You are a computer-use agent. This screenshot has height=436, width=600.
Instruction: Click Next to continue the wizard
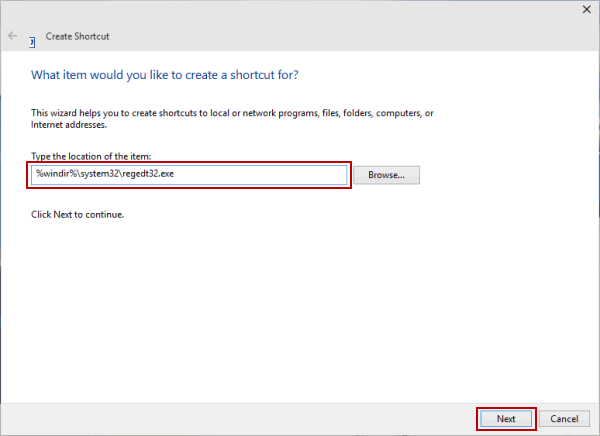[506, 419]
